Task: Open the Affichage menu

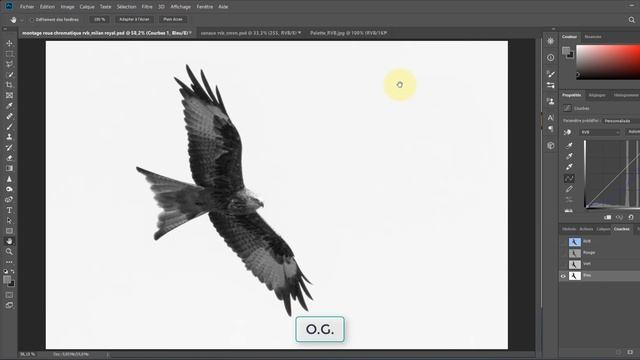Action: click(180, 7)
